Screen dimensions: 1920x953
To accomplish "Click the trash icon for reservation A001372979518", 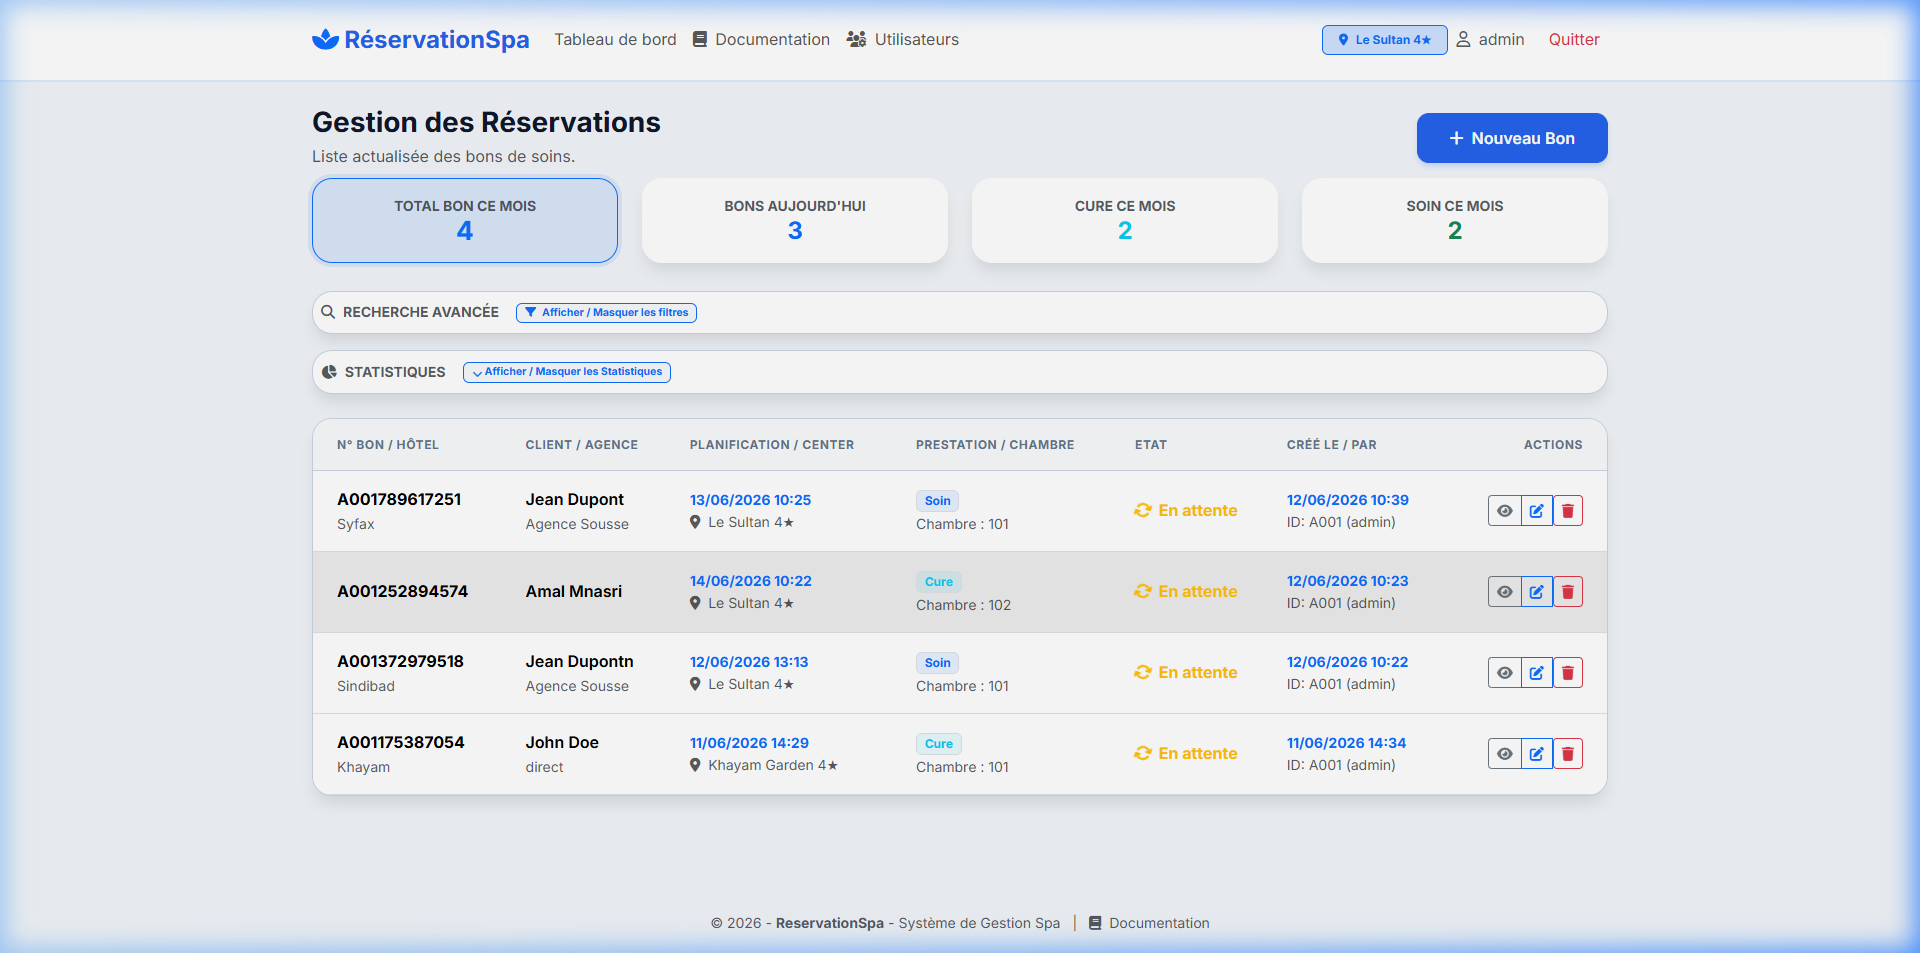I will [1568, 673].
